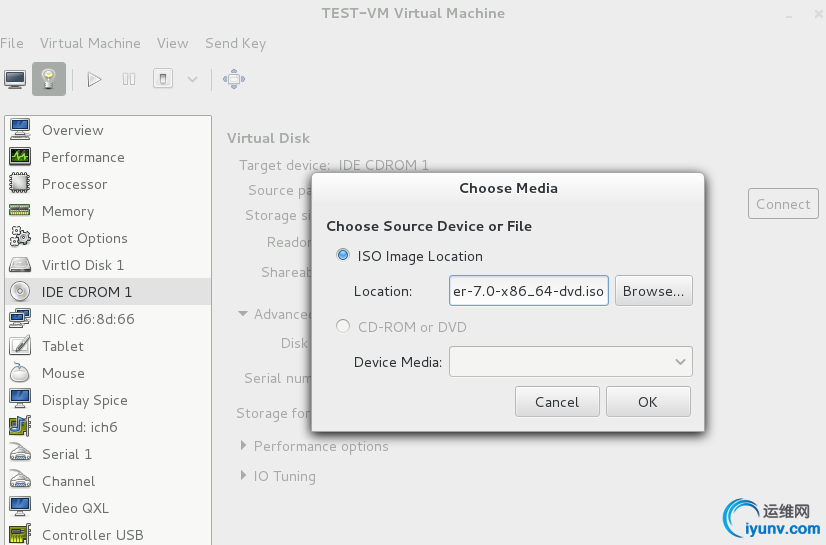Image resolution: width=826 pixels, height=545 pixels.
Task: Click OK in Choose Media dialog
Action: coord(647,402)
